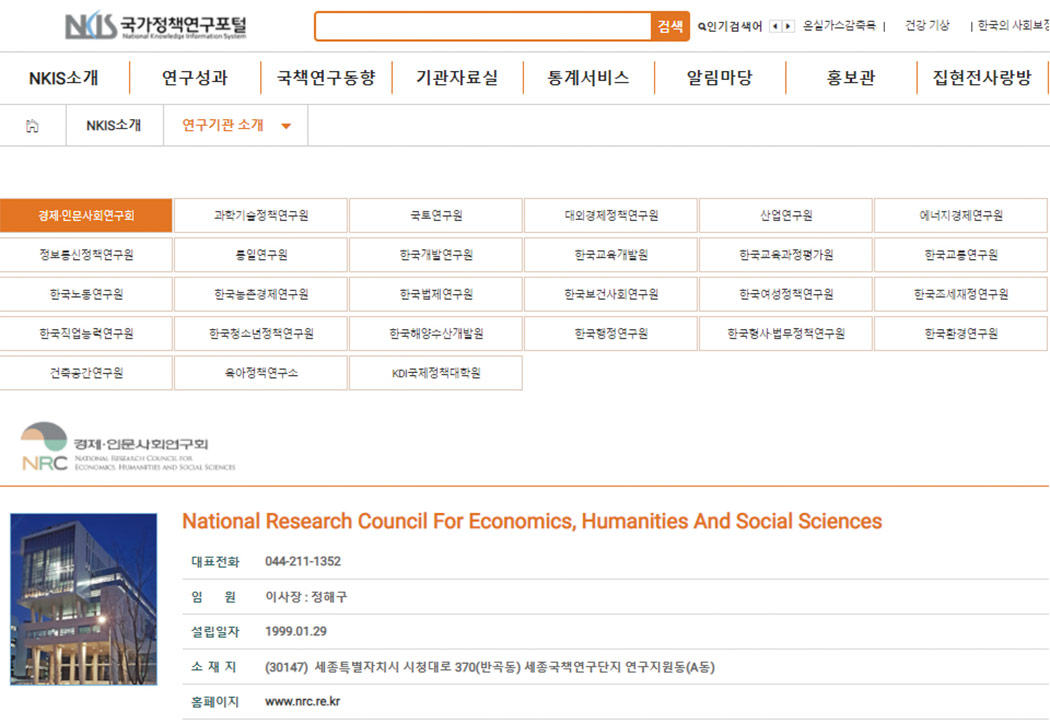Select the 한국환경연구원 institute tab

pos(961,334)
